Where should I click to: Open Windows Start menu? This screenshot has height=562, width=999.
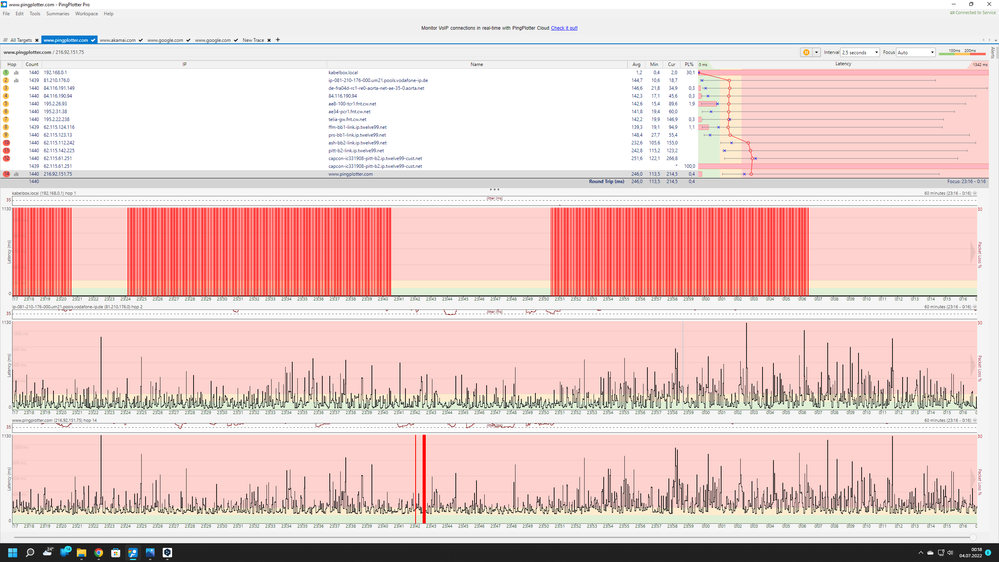[13, 552]
